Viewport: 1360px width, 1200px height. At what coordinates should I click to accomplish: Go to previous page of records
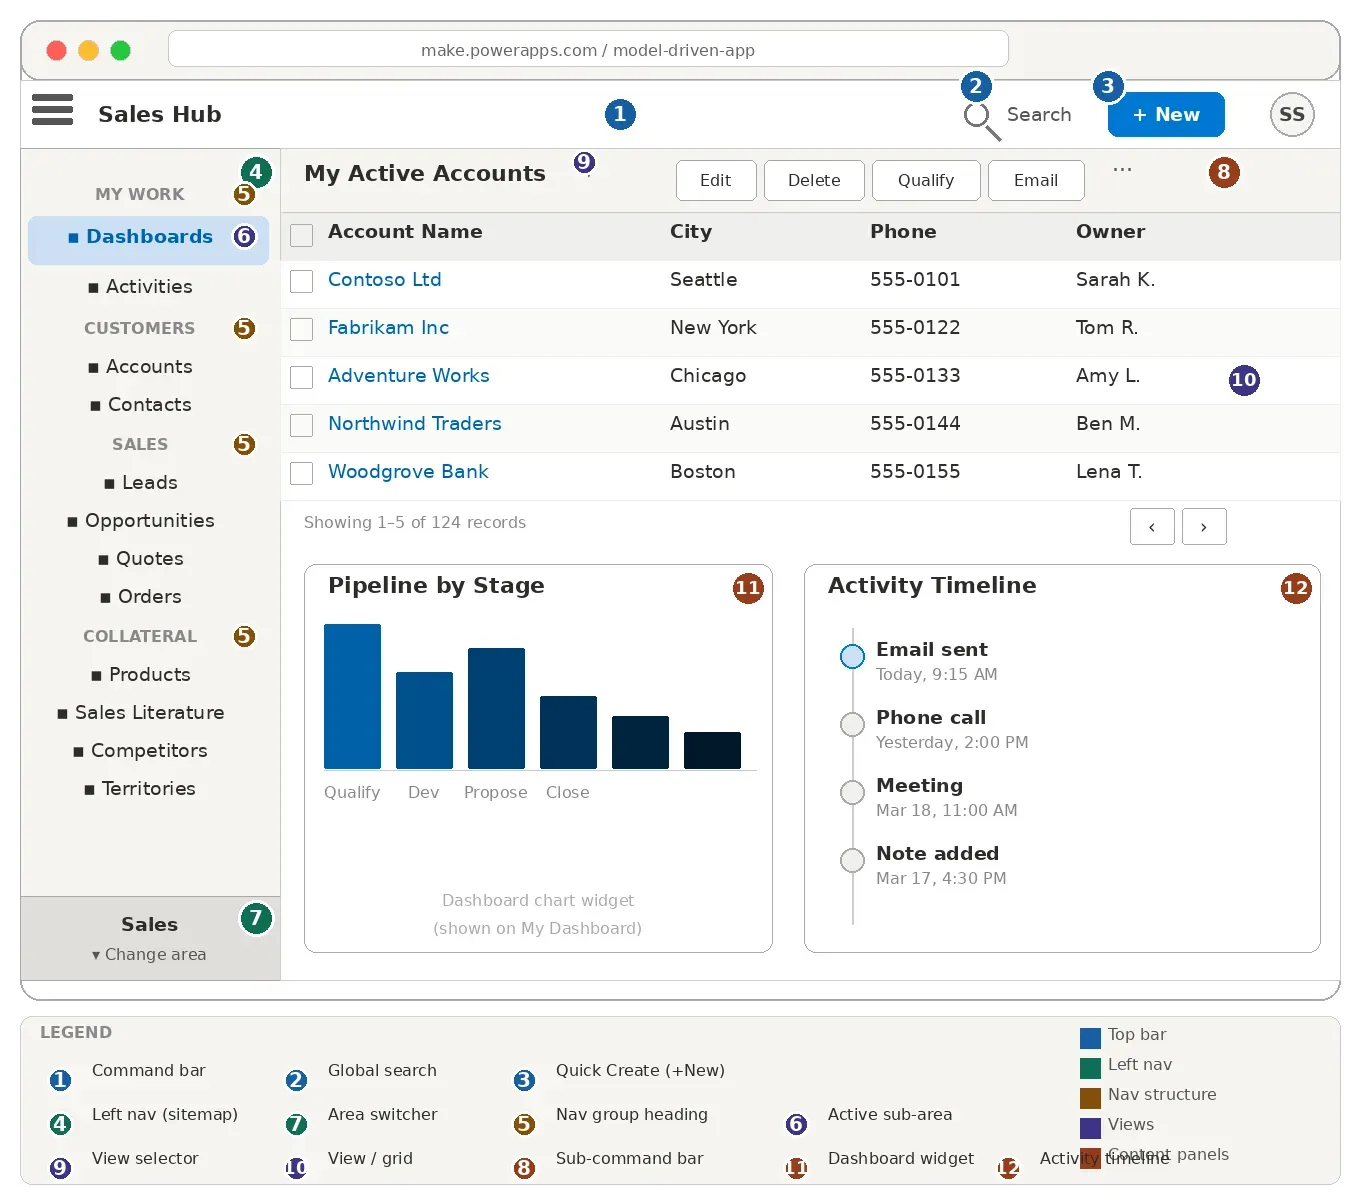click(x=1152, y=526)
